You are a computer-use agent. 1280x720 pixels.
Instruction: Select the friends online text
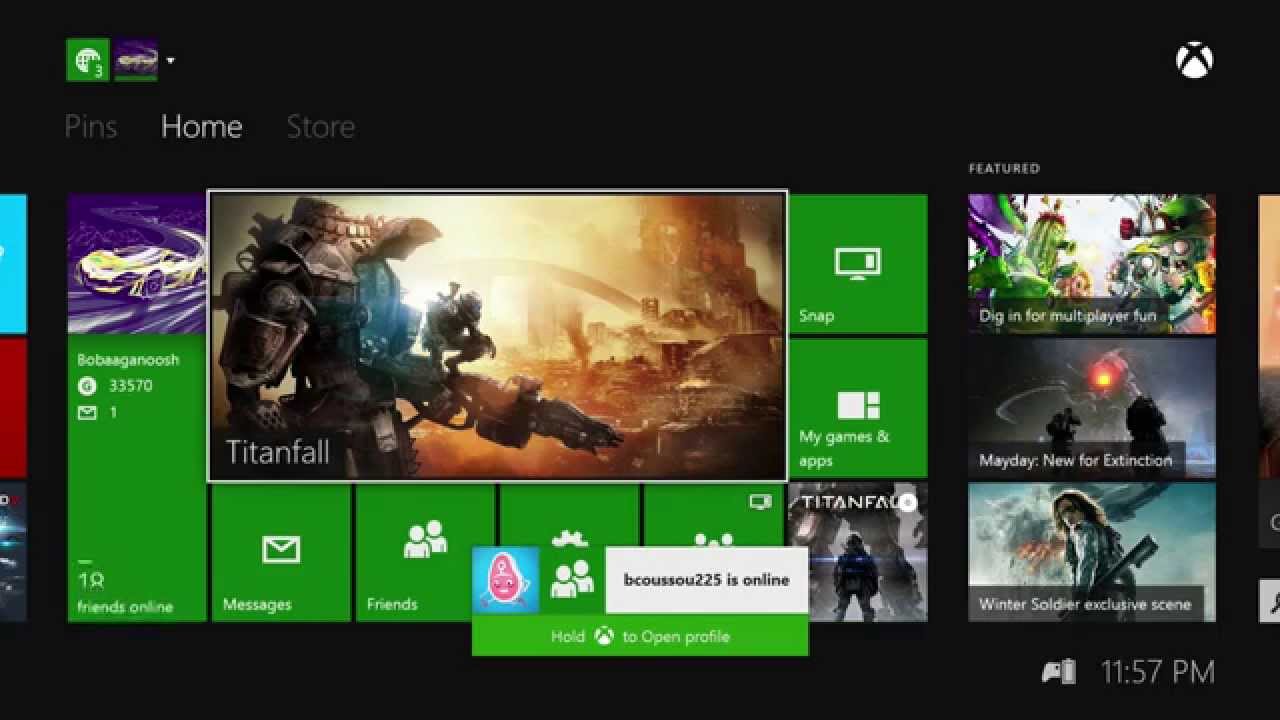coord(125,607)
